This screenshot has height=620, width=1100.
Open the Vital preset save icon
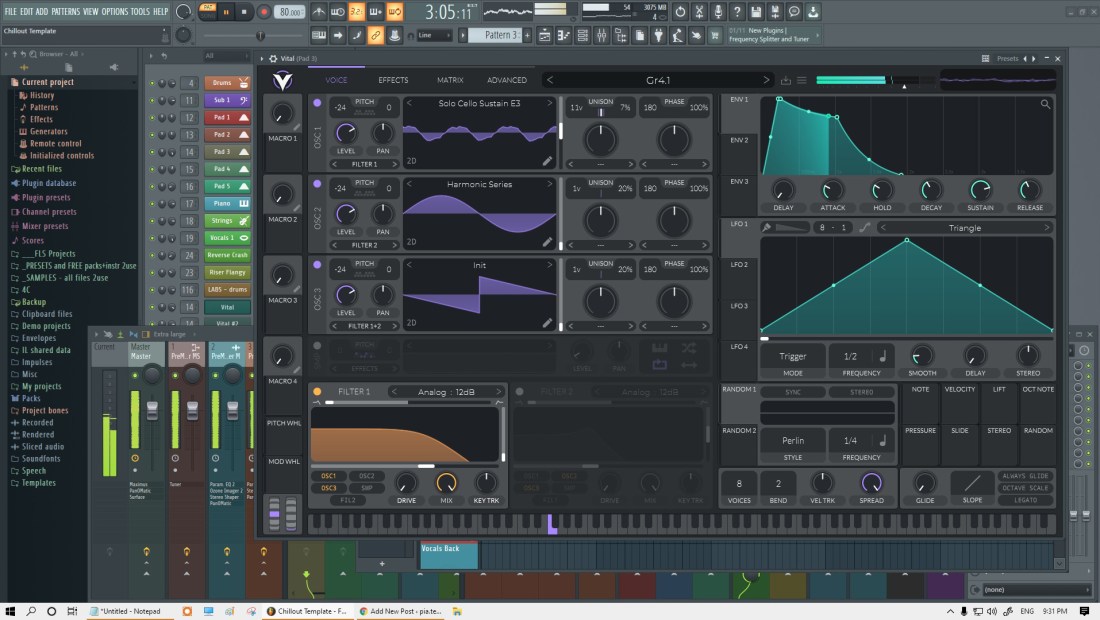point(786,80)
